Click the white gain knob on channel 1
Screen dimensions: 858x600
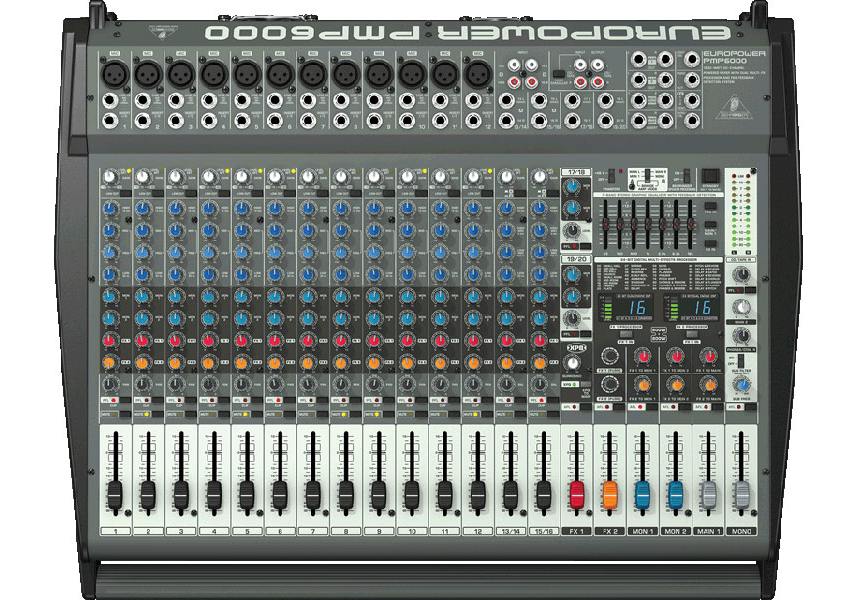coord(109,177)
